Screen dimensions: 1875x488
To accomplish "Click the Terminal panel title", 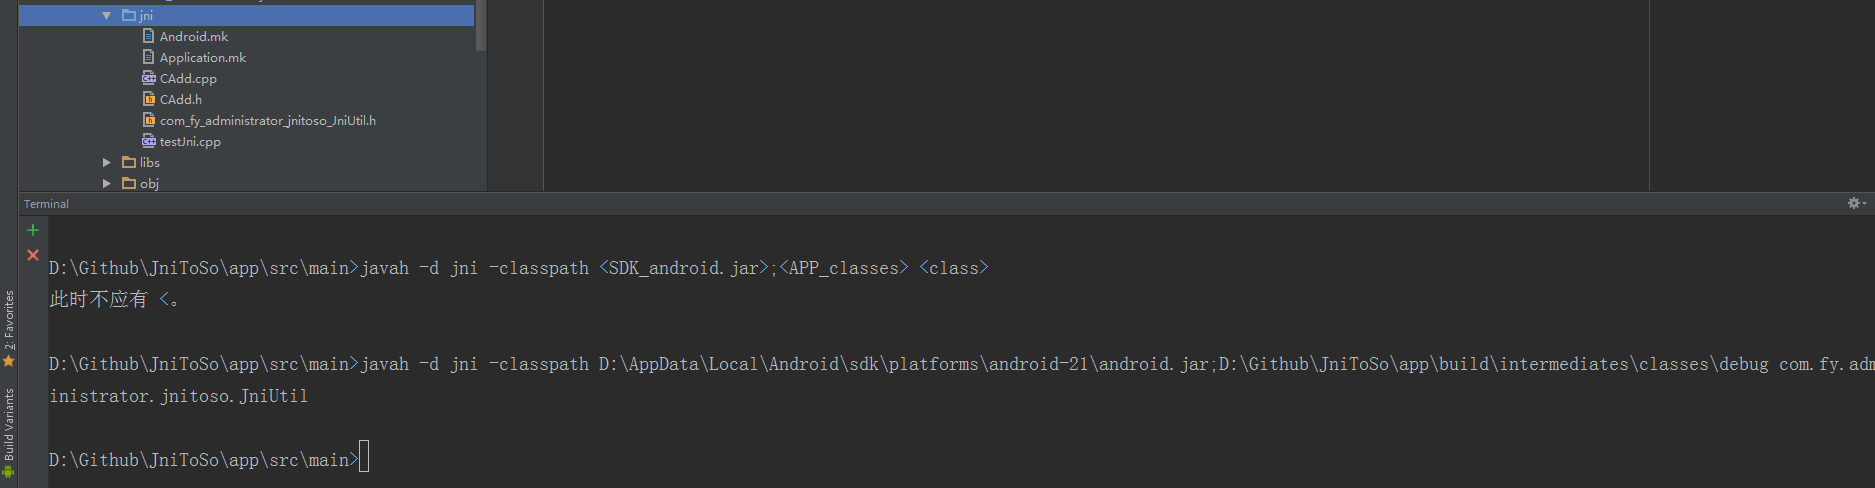I will click(x=46, y=204).
